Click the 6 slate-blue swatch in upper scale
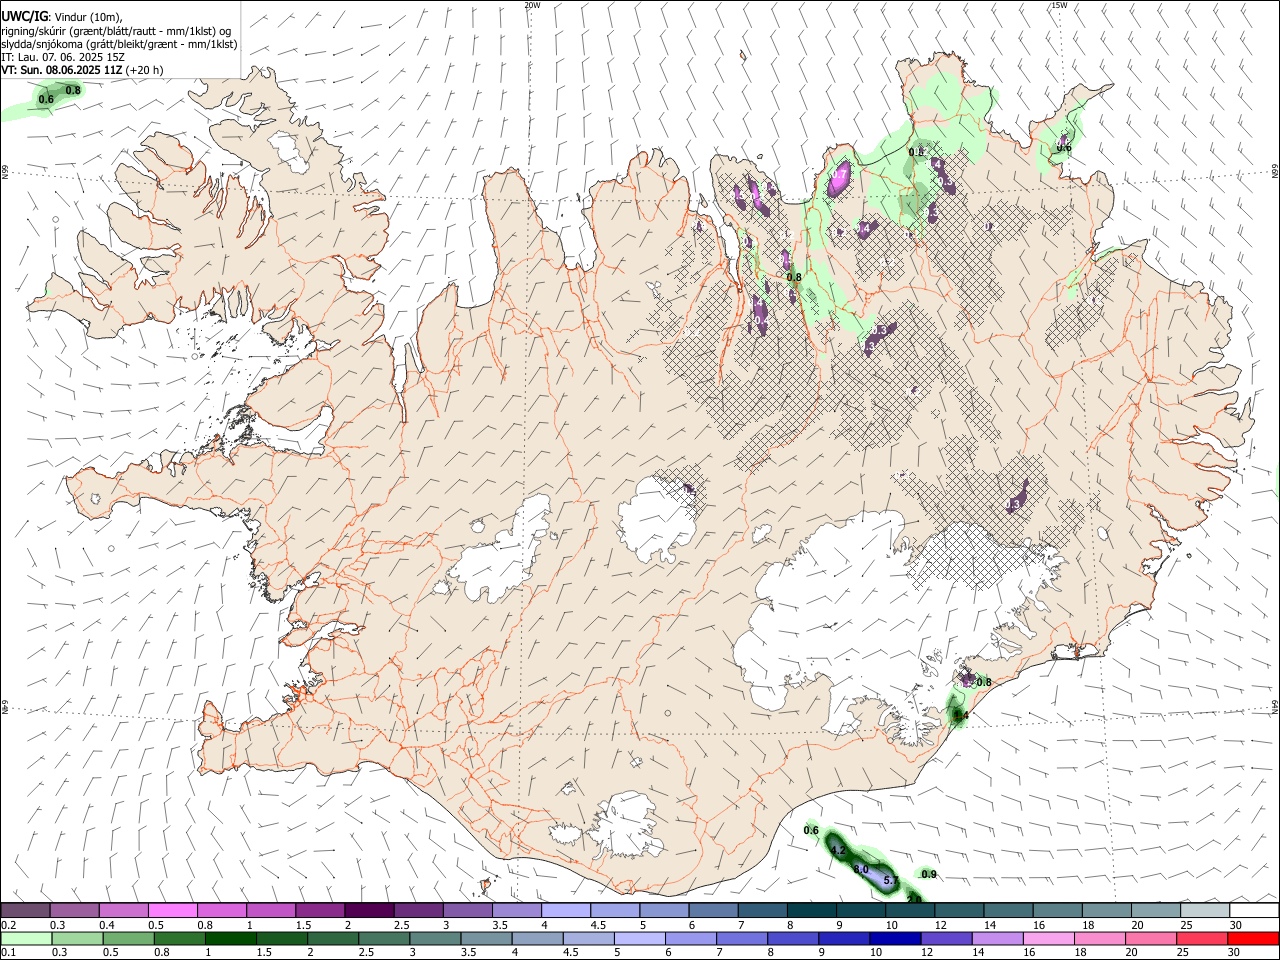Viewport: 1280px width, 960px height. click(714, 911)
